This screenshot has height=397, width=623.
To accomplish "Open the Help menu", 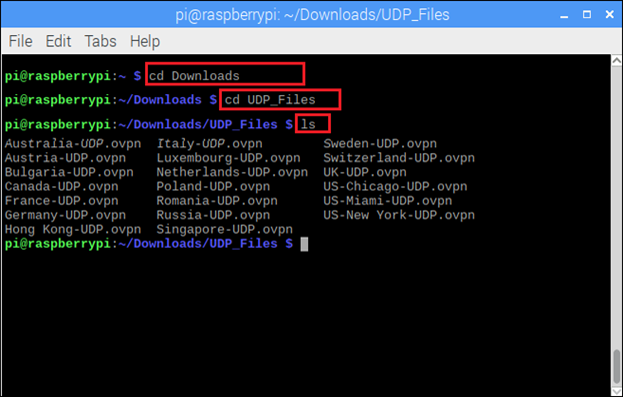I will point(145,41).
